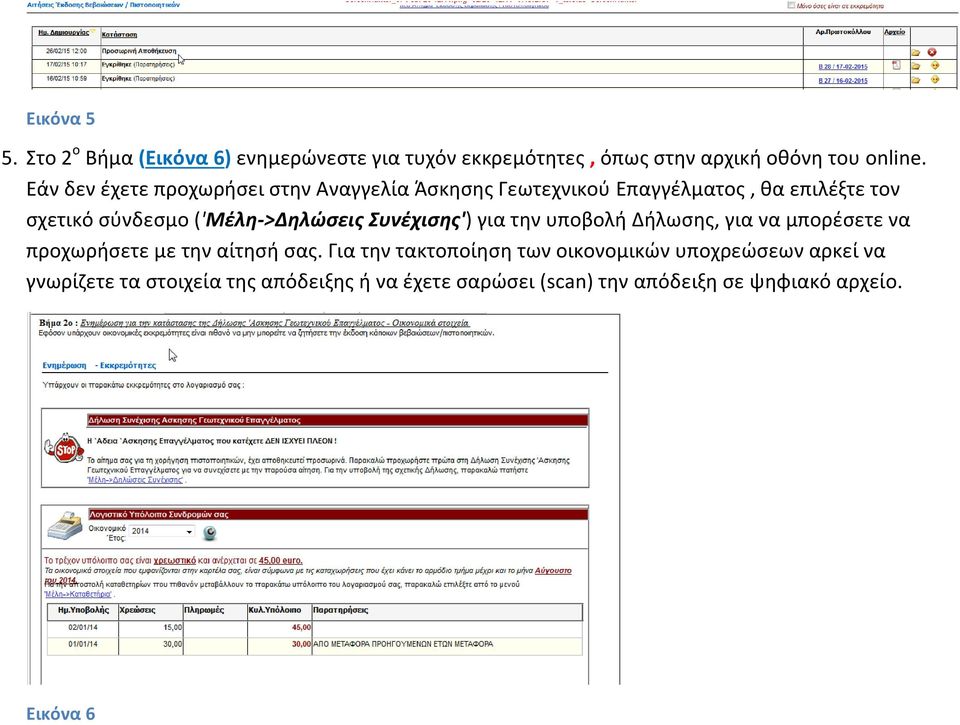Viewport: 960px width, 725px height.
Task: Click refresh icon beside the year selector
Action: click(209, 533)
